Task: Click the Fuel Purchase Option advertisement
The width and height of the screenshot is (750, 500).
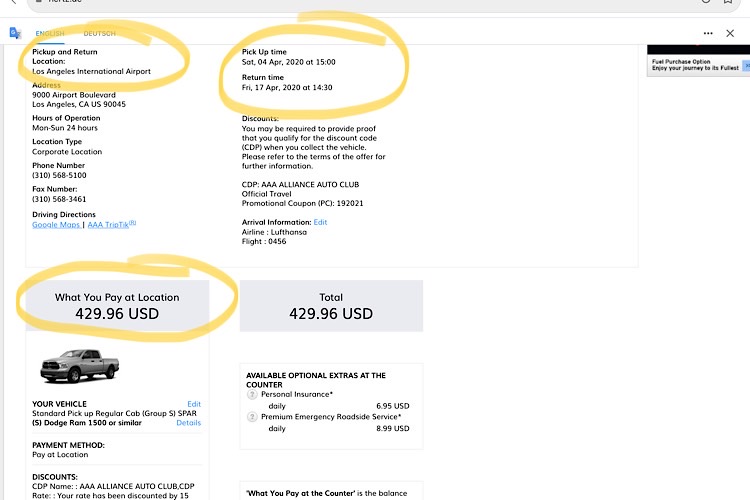Action: coord(695,64)
